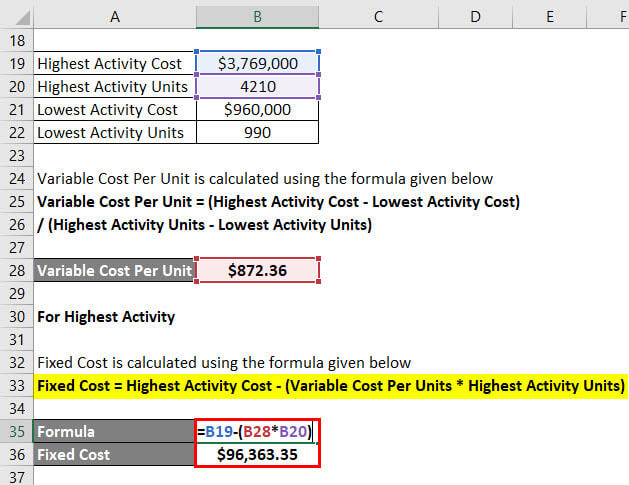The height and width of the screenshot is (485, 629).
Task: Click the 990 value cell
Action: click(x=258, y=132)
